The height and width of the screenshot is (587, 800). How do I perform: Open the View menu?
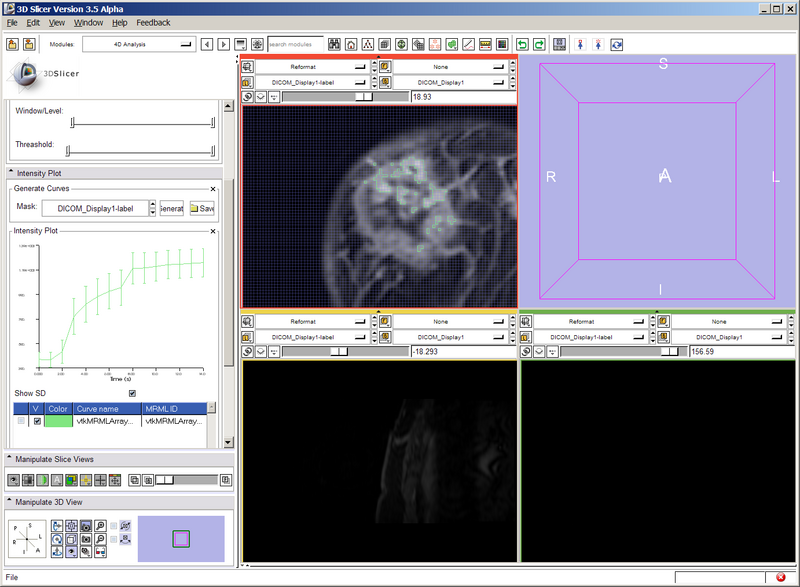point(57,22)
